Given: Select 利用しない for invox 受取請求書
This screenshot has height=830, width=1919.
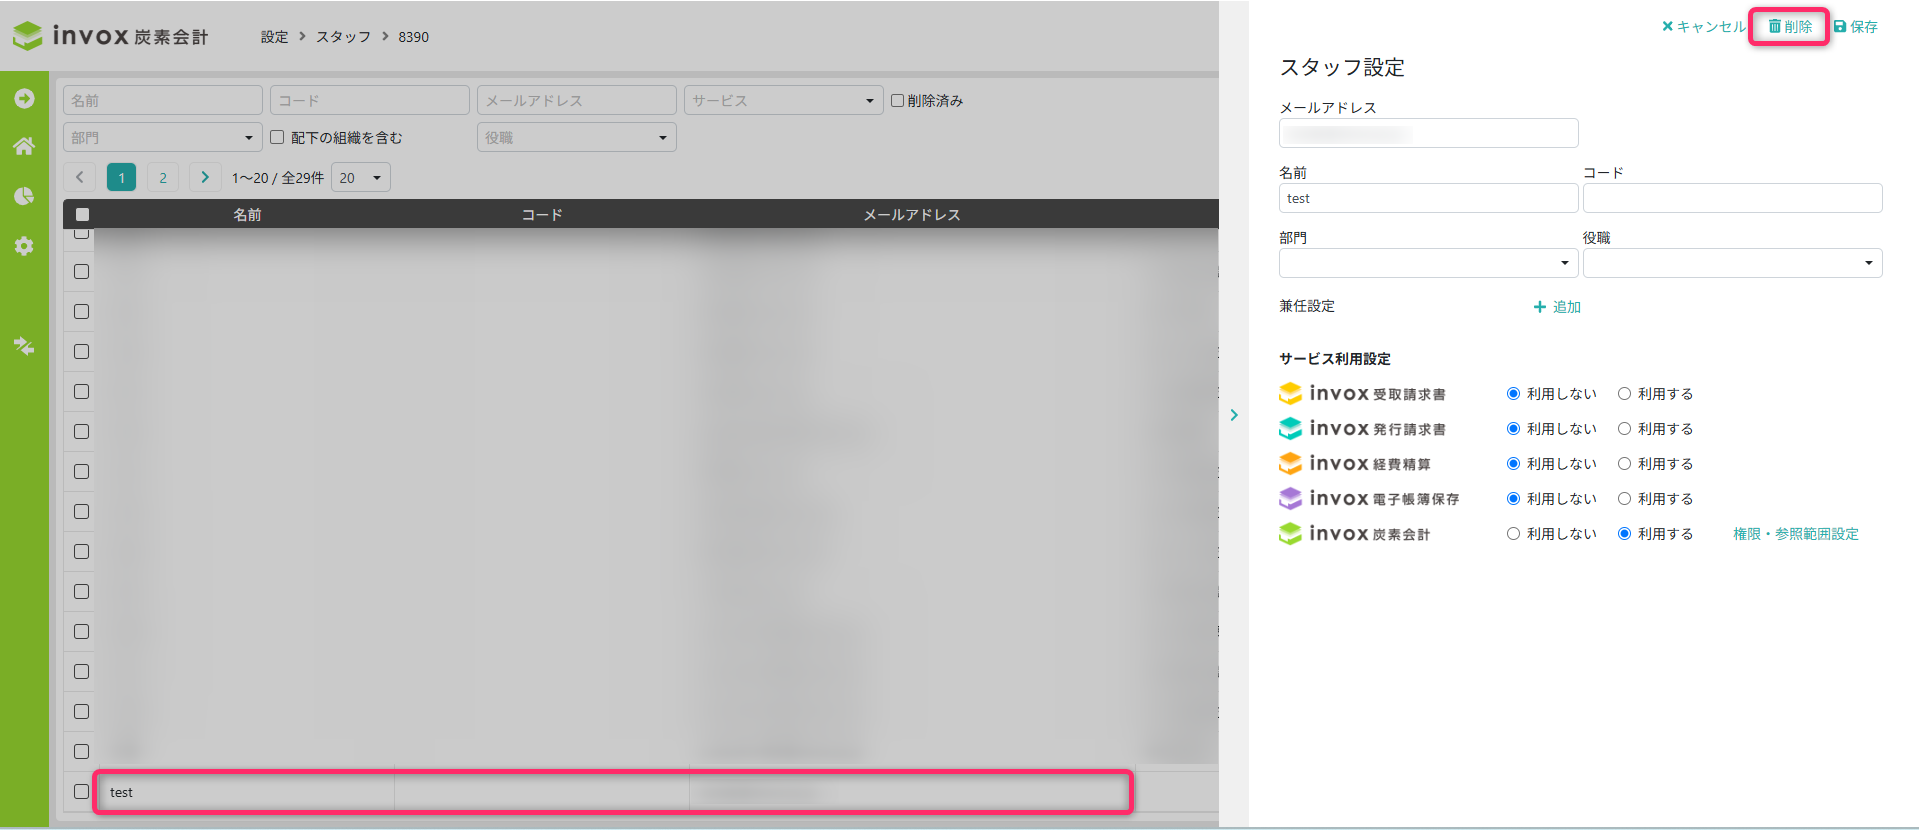Looking at the screenshot, I should pos(1514,394).
